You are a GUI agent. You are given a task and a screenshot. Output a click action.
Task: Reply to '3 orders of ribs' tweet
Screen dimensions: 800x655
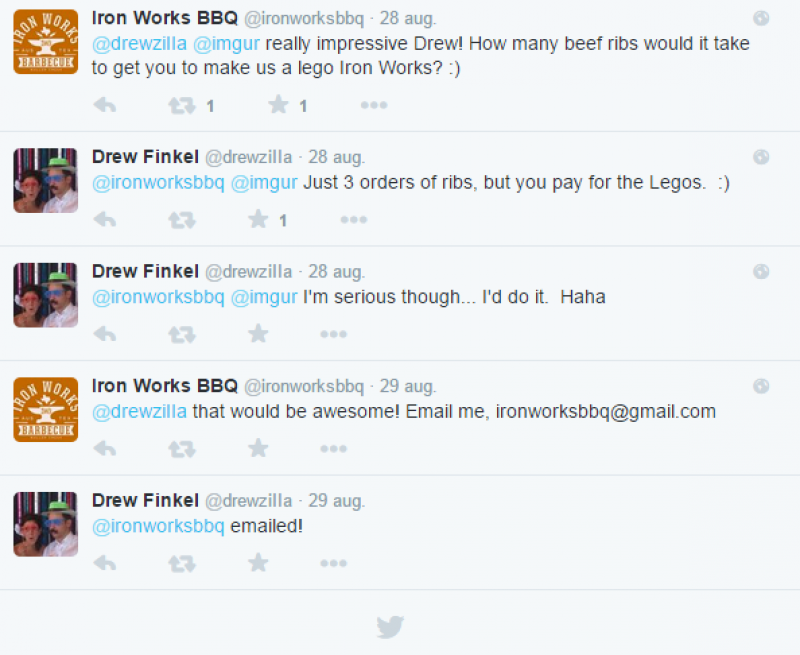(x=105, y=220)
